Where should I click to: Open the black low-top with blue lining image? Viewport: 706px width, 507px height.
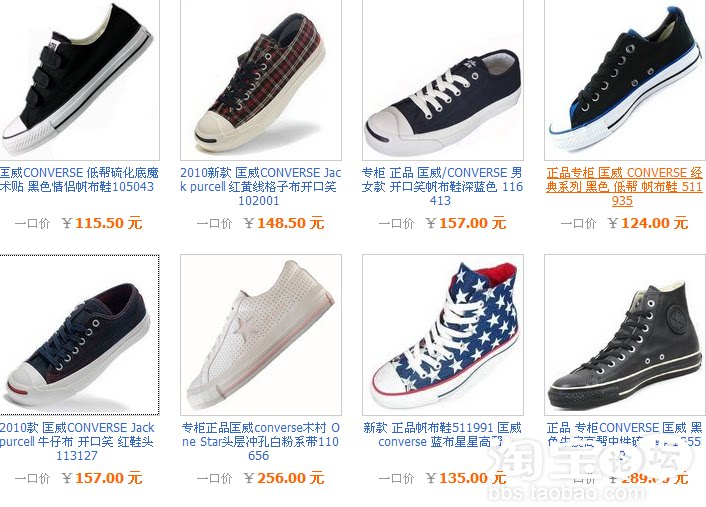tap(625, 80)
